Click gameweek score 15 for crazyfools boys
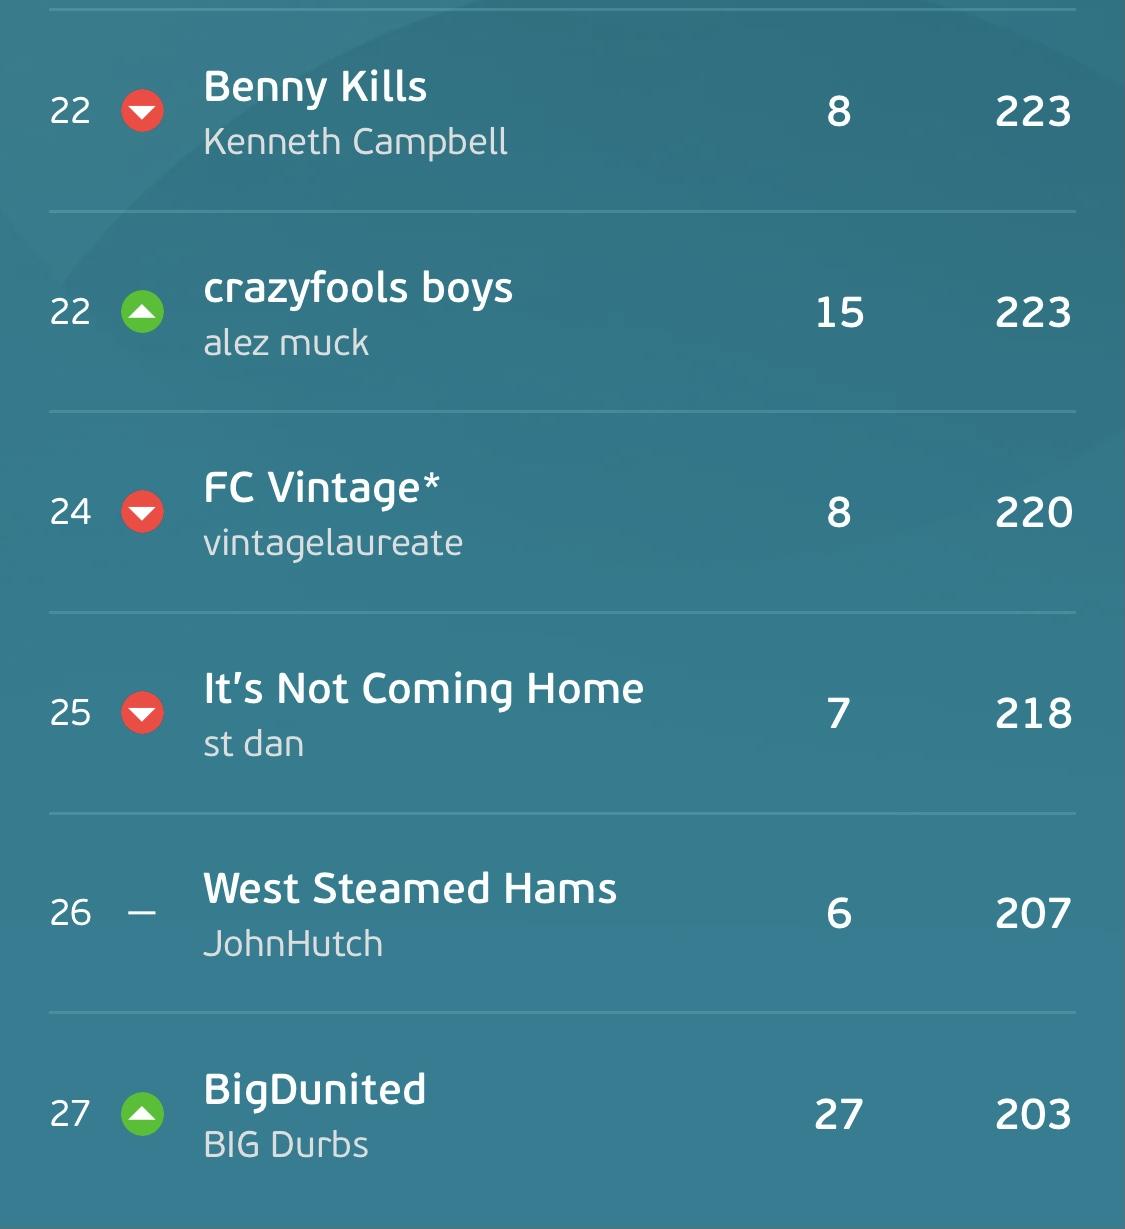Screen dimensions: 1125x1229 (839, 312)
